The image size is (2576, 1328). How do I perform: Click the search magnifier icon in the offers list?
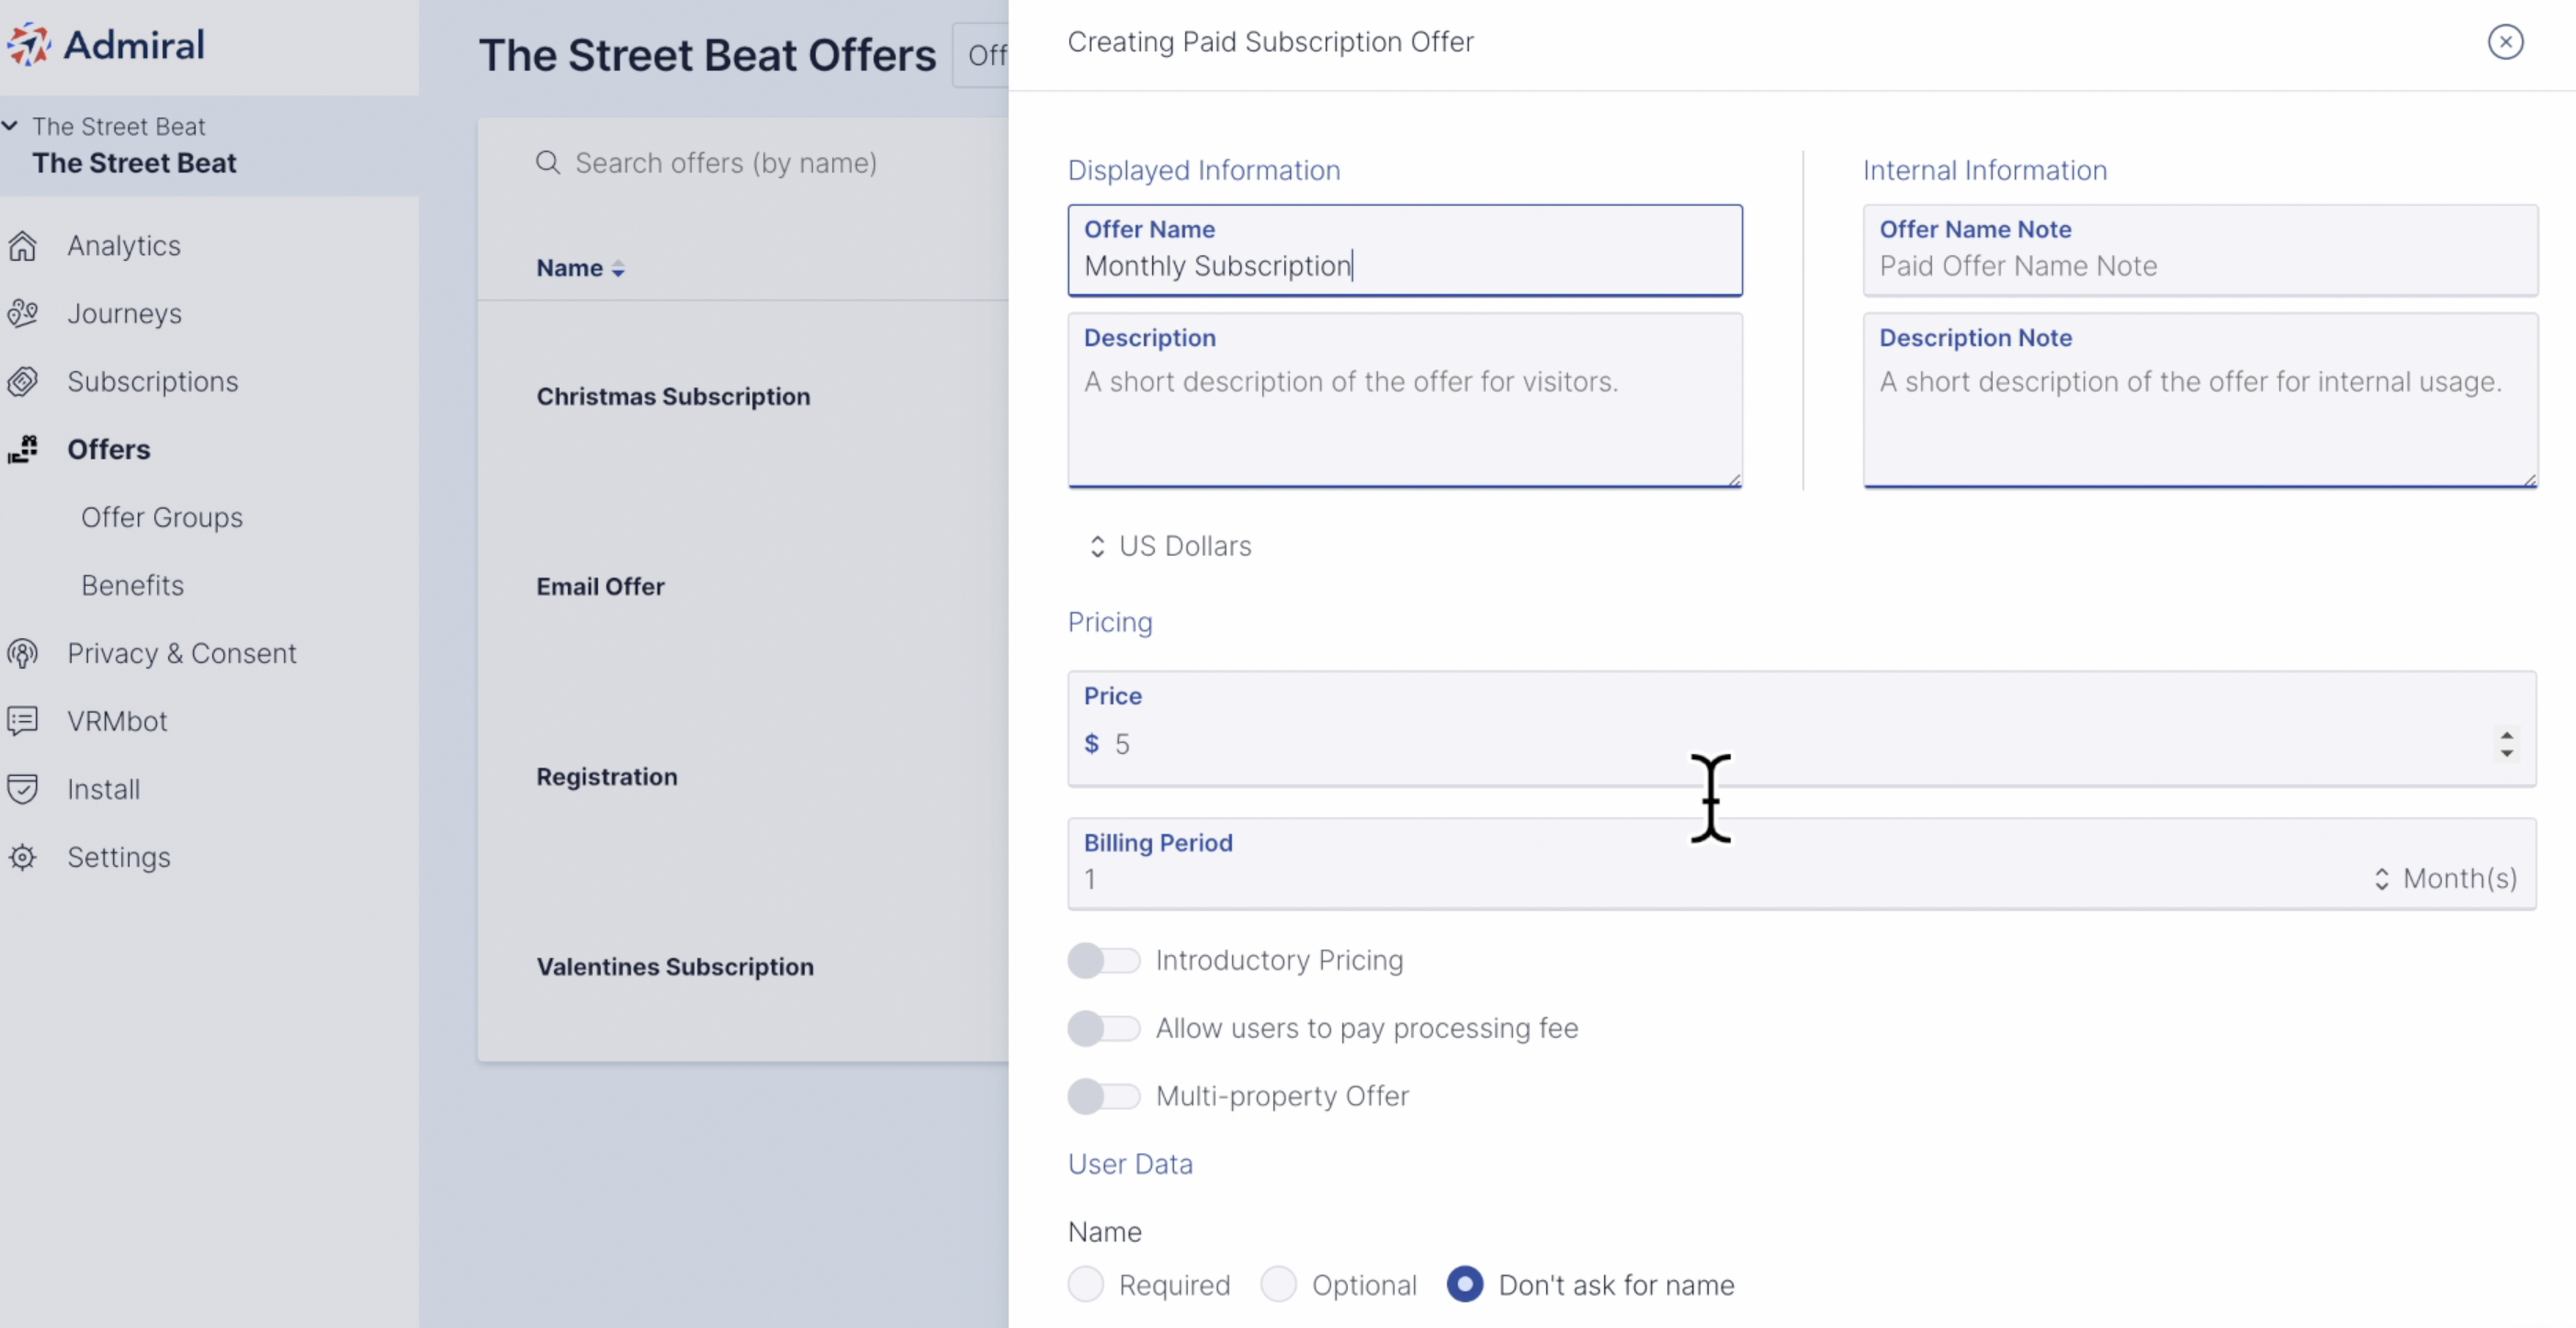point(547,162)
